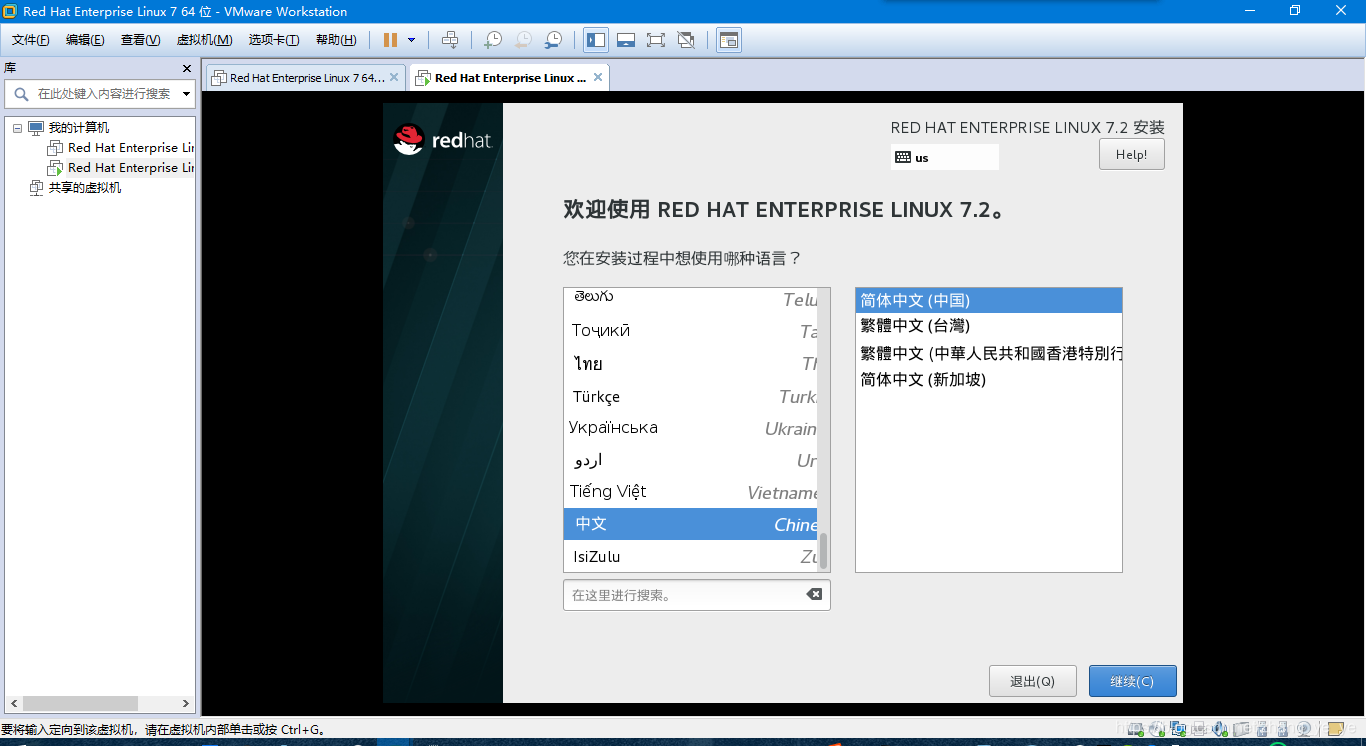Select 共享的虚拟机 in the library

pyautogui.click(x=85, y=188)
